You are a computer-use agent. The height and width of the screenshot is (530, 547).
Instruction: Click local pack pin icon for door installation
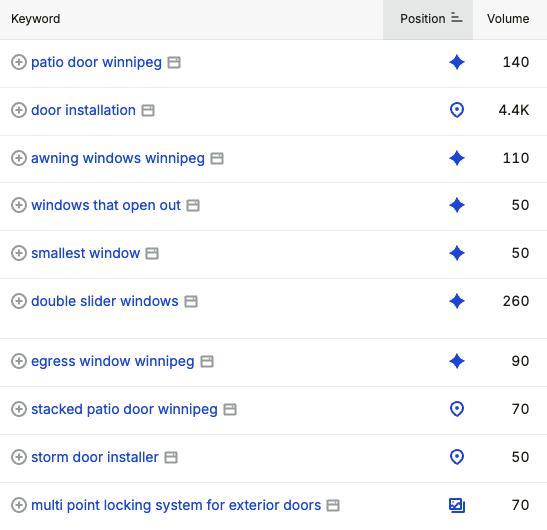(x=457, y=110)
